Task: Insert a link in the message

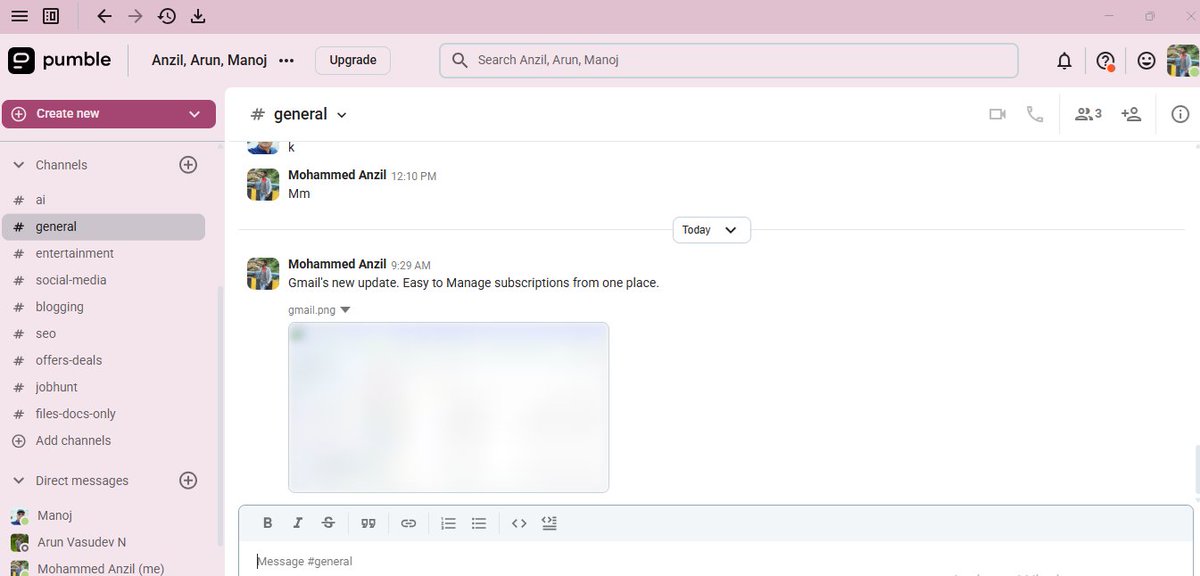Action: click(408, 523)
